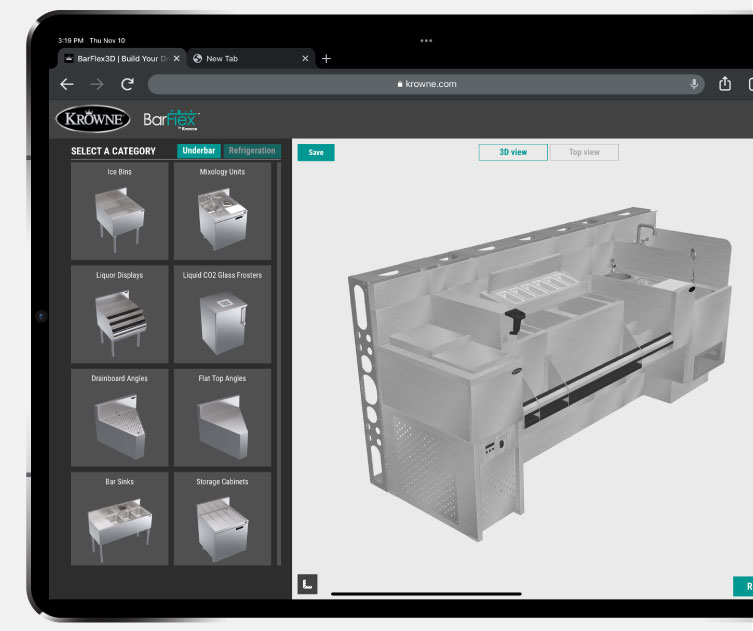Click the axis orientation icon in viewport

(307, 585)
